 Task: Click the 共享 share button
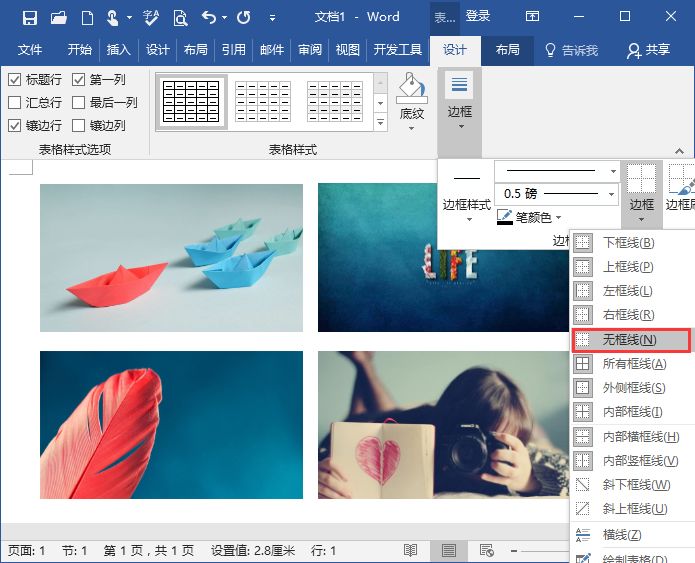point(648,50)
